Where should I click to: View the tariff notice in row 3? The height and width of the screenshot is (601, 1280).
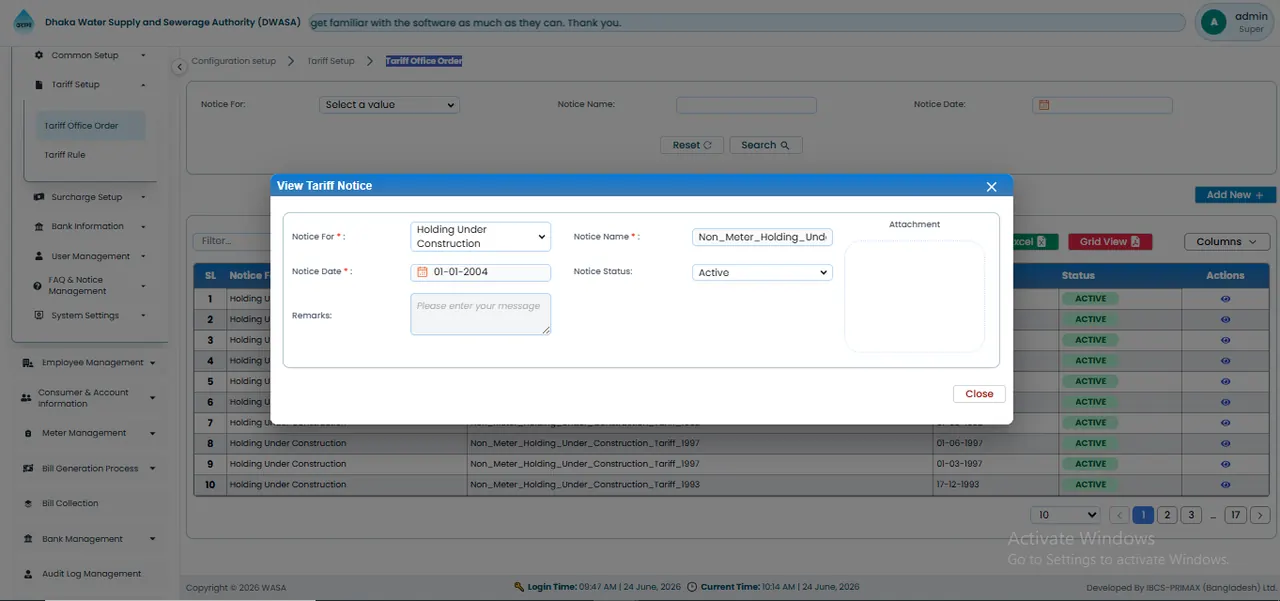pos(1225,340)
